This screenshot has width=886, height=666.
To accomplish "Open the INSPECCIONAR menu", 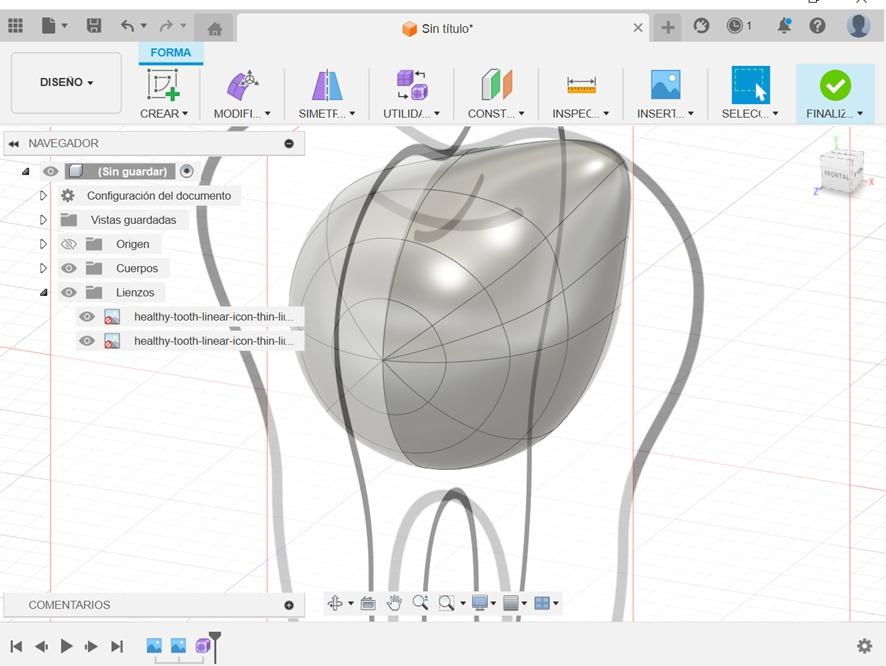I will 581,114.
